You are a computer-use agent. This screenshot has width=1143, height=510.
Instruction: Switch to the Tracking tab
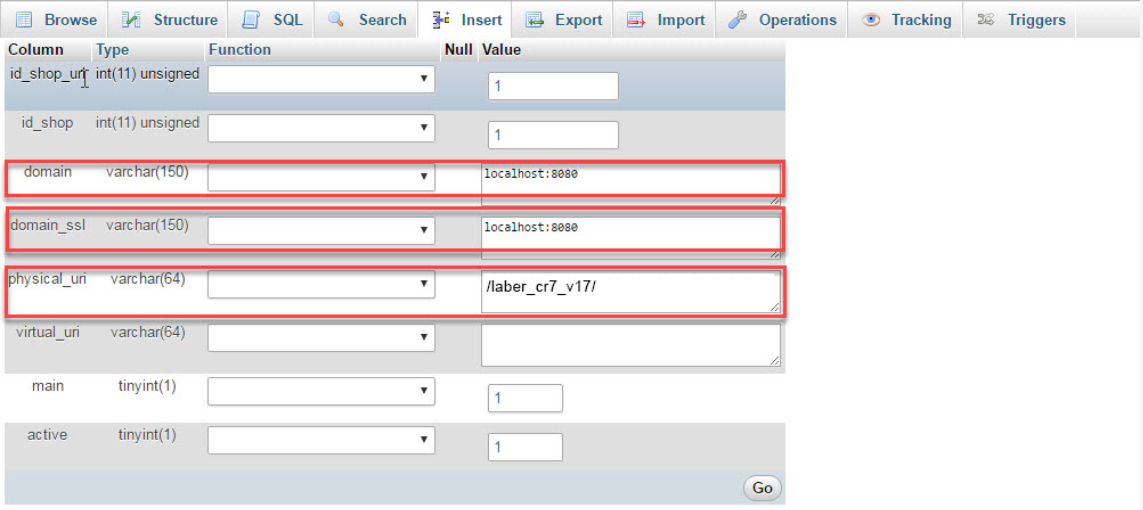pyautogui.click(x=905, y=20)
